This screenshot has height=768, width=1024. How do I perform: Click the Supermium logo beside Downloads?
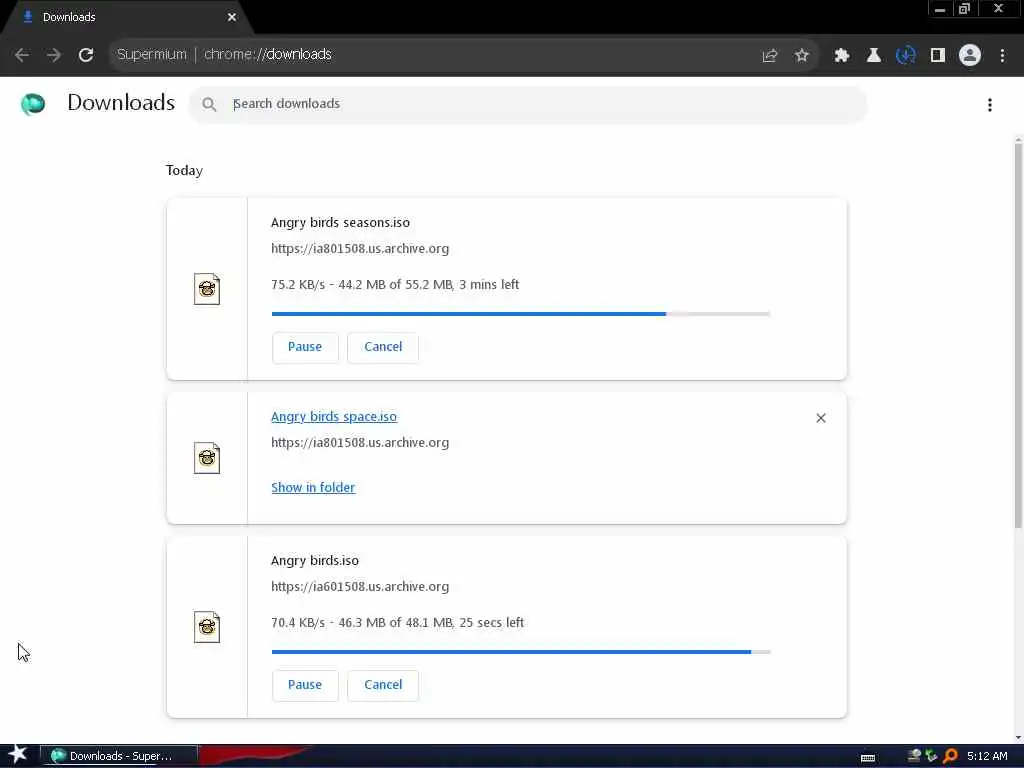(33, 104)
